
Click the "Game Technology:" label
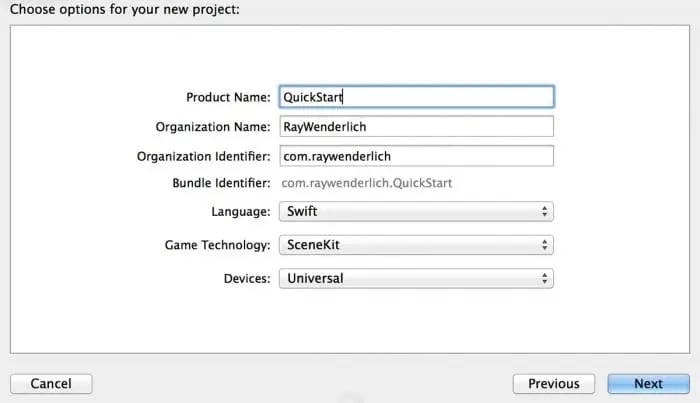(x=217, y=245)
